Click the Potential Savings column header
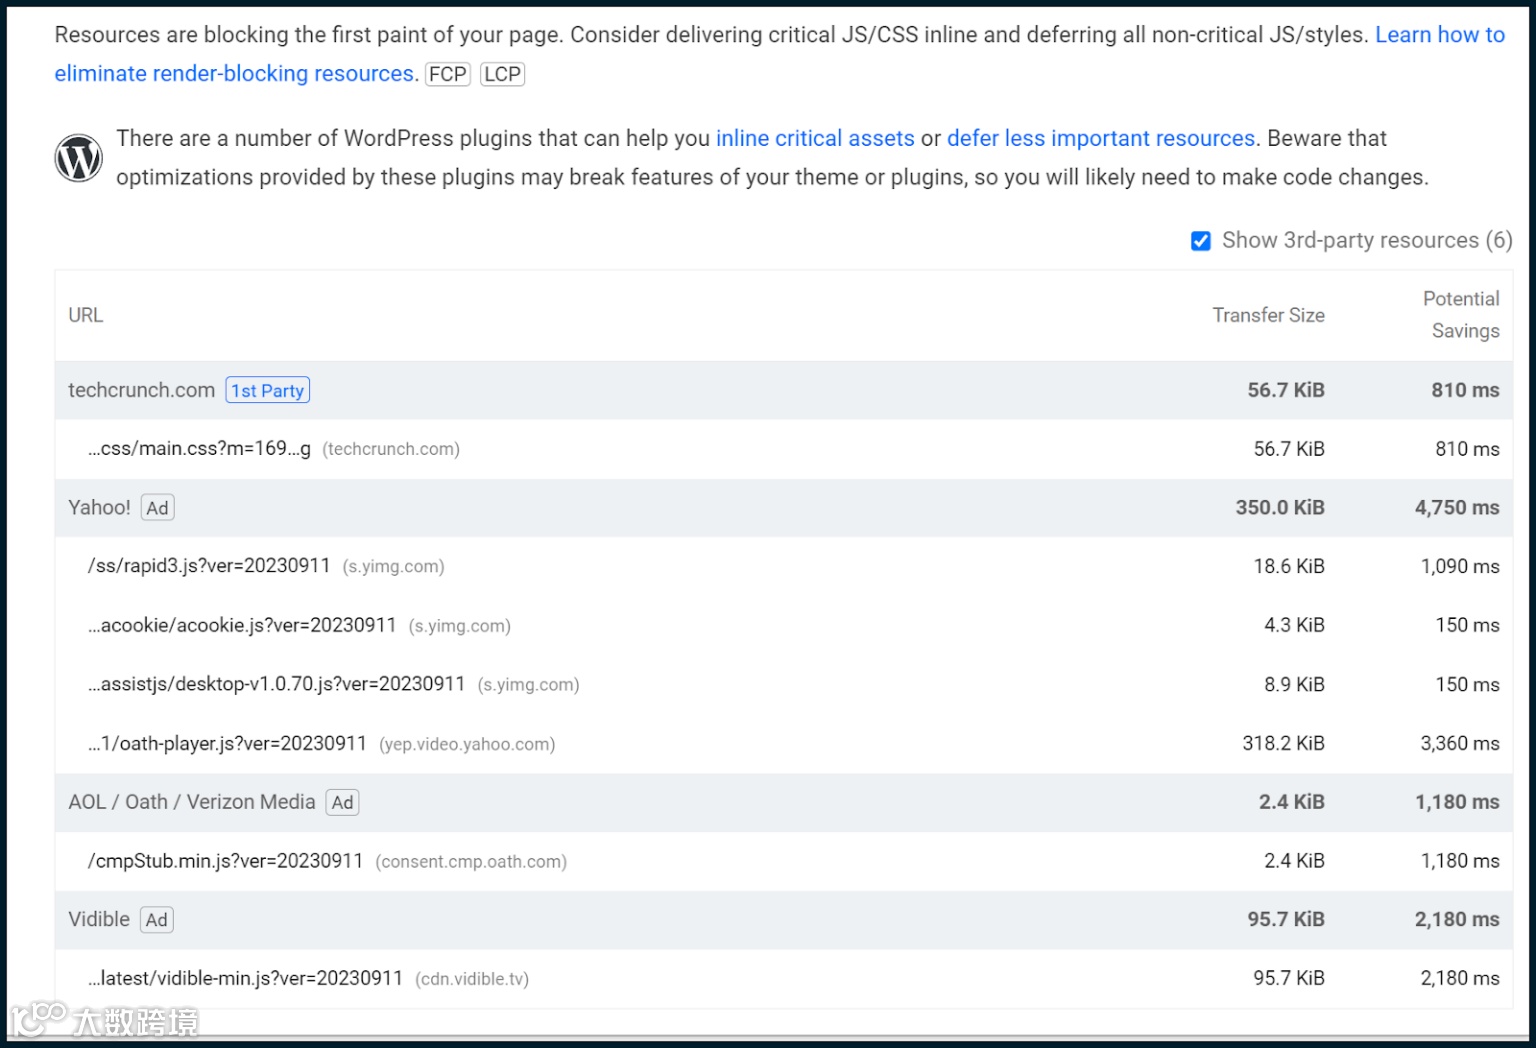Viewport: 1536px width, 1048px height. pos(1461,315)
